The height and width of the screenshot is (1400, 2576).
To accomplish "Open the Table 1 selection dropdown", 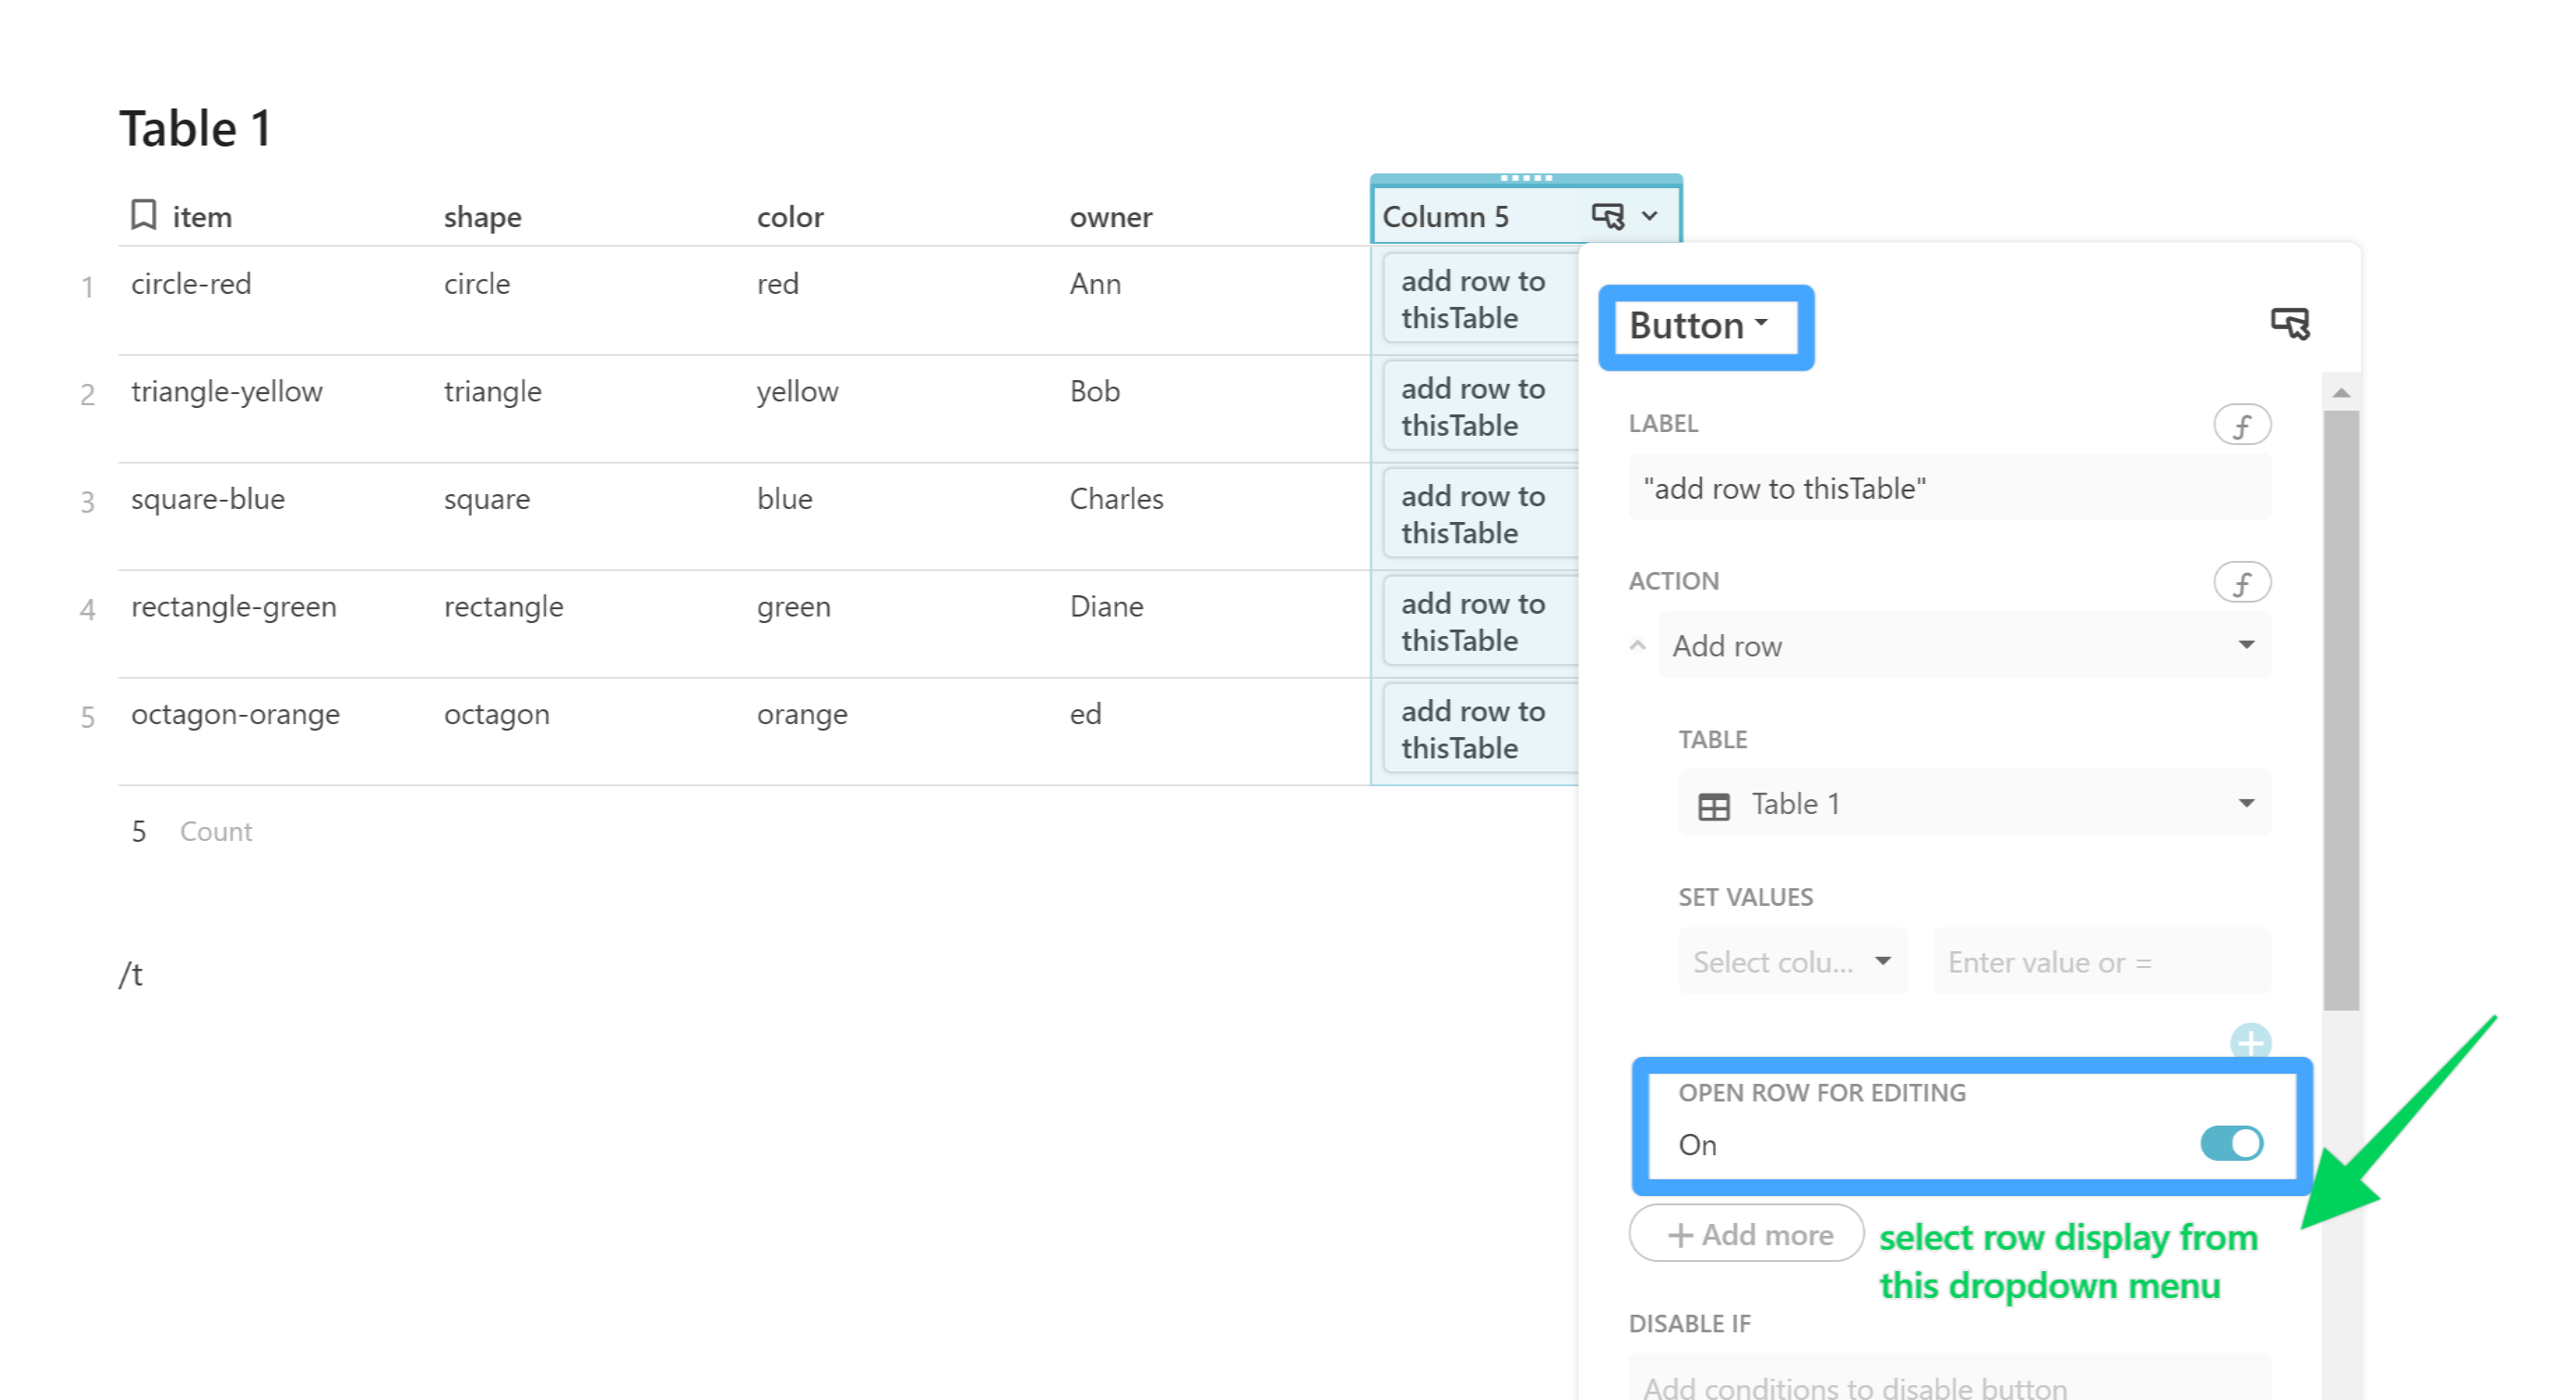I will pyautogui.click(x=2245, y=804).
